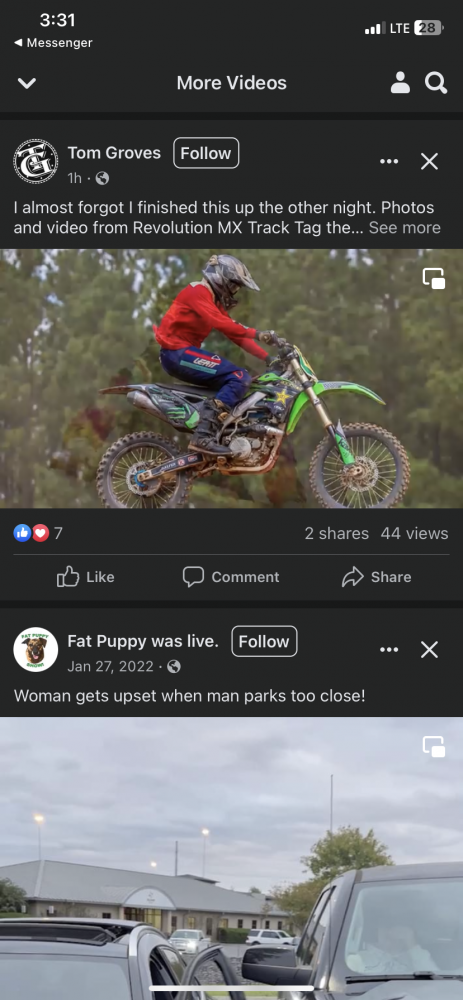Expand caption with See more
This screenshot has height=1000, width=463.
[404, 228]
